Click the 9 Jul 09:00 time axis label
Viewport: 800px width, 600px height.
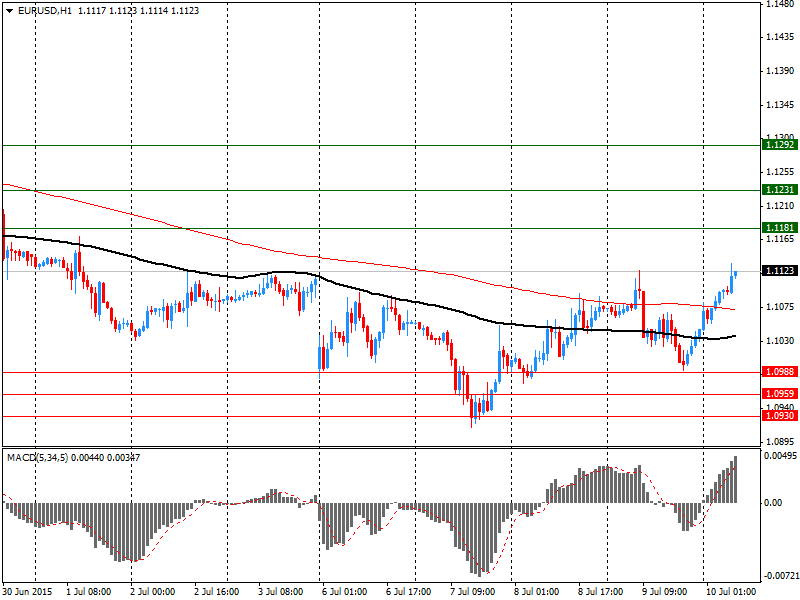[x=665, y=592]
